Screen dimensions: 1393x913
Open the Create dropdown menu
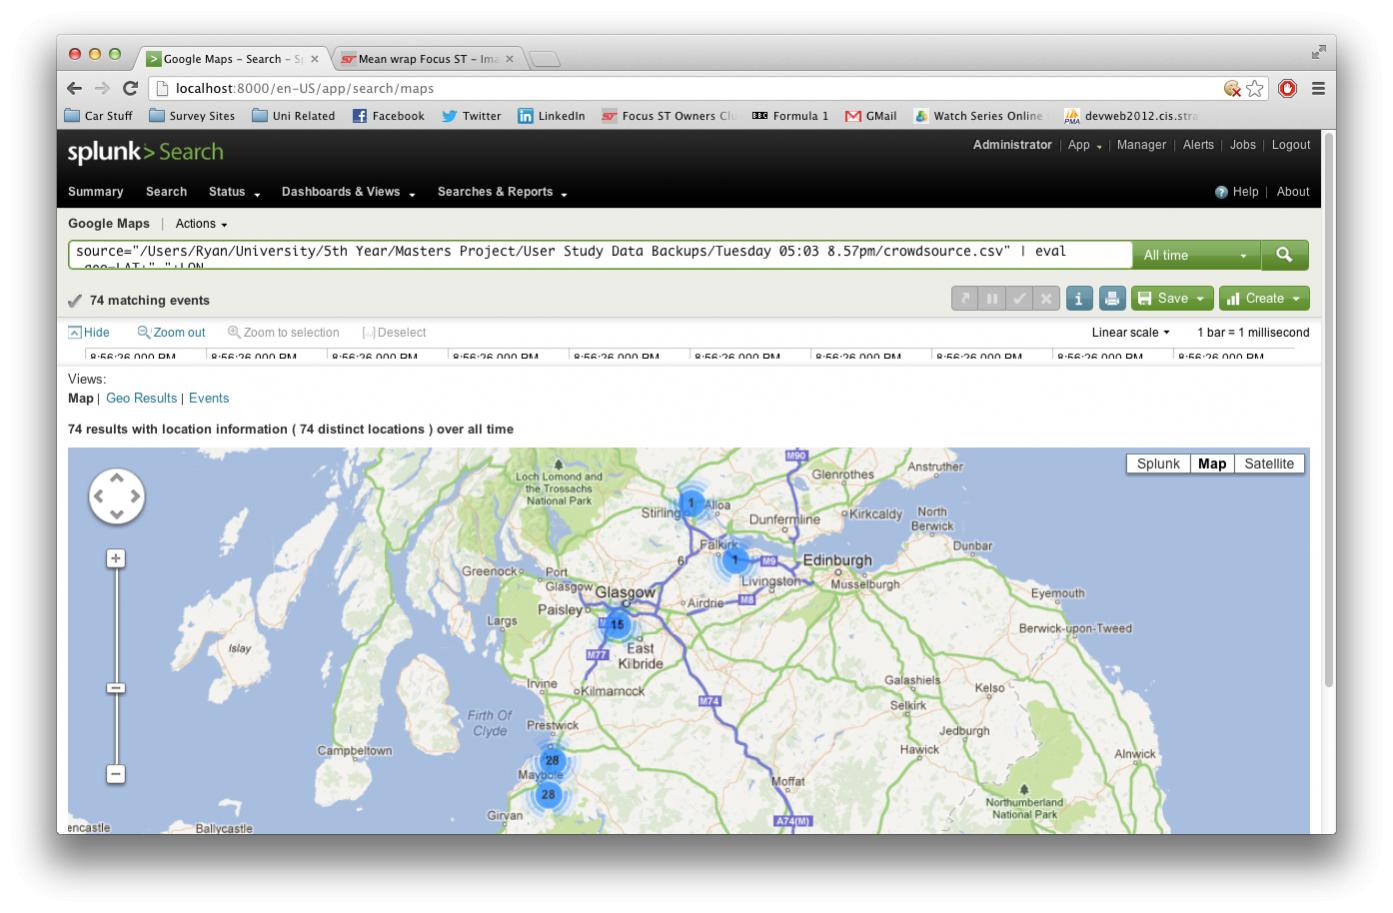pyautogui.click(x=1263, y=298)
